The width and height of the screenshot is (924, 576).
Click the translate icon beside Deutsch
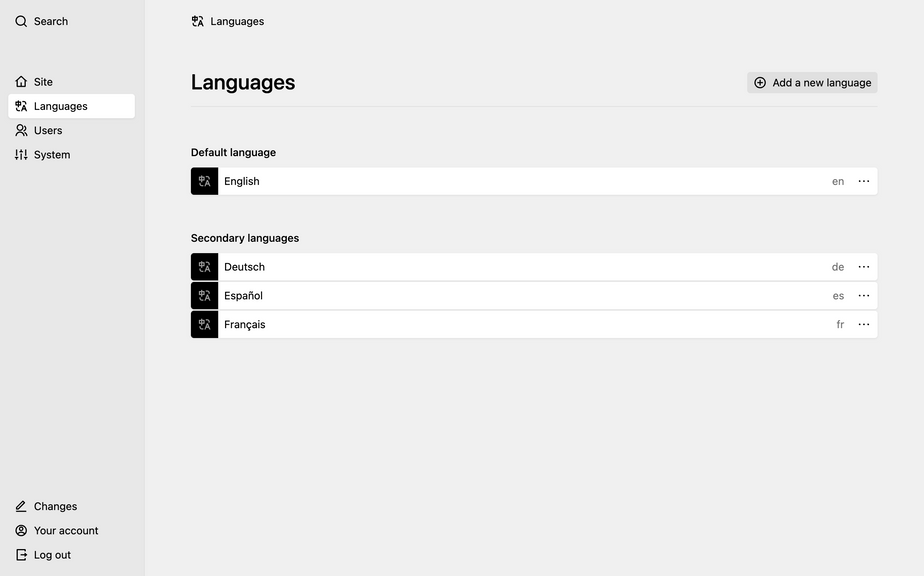tap(204, 267)
